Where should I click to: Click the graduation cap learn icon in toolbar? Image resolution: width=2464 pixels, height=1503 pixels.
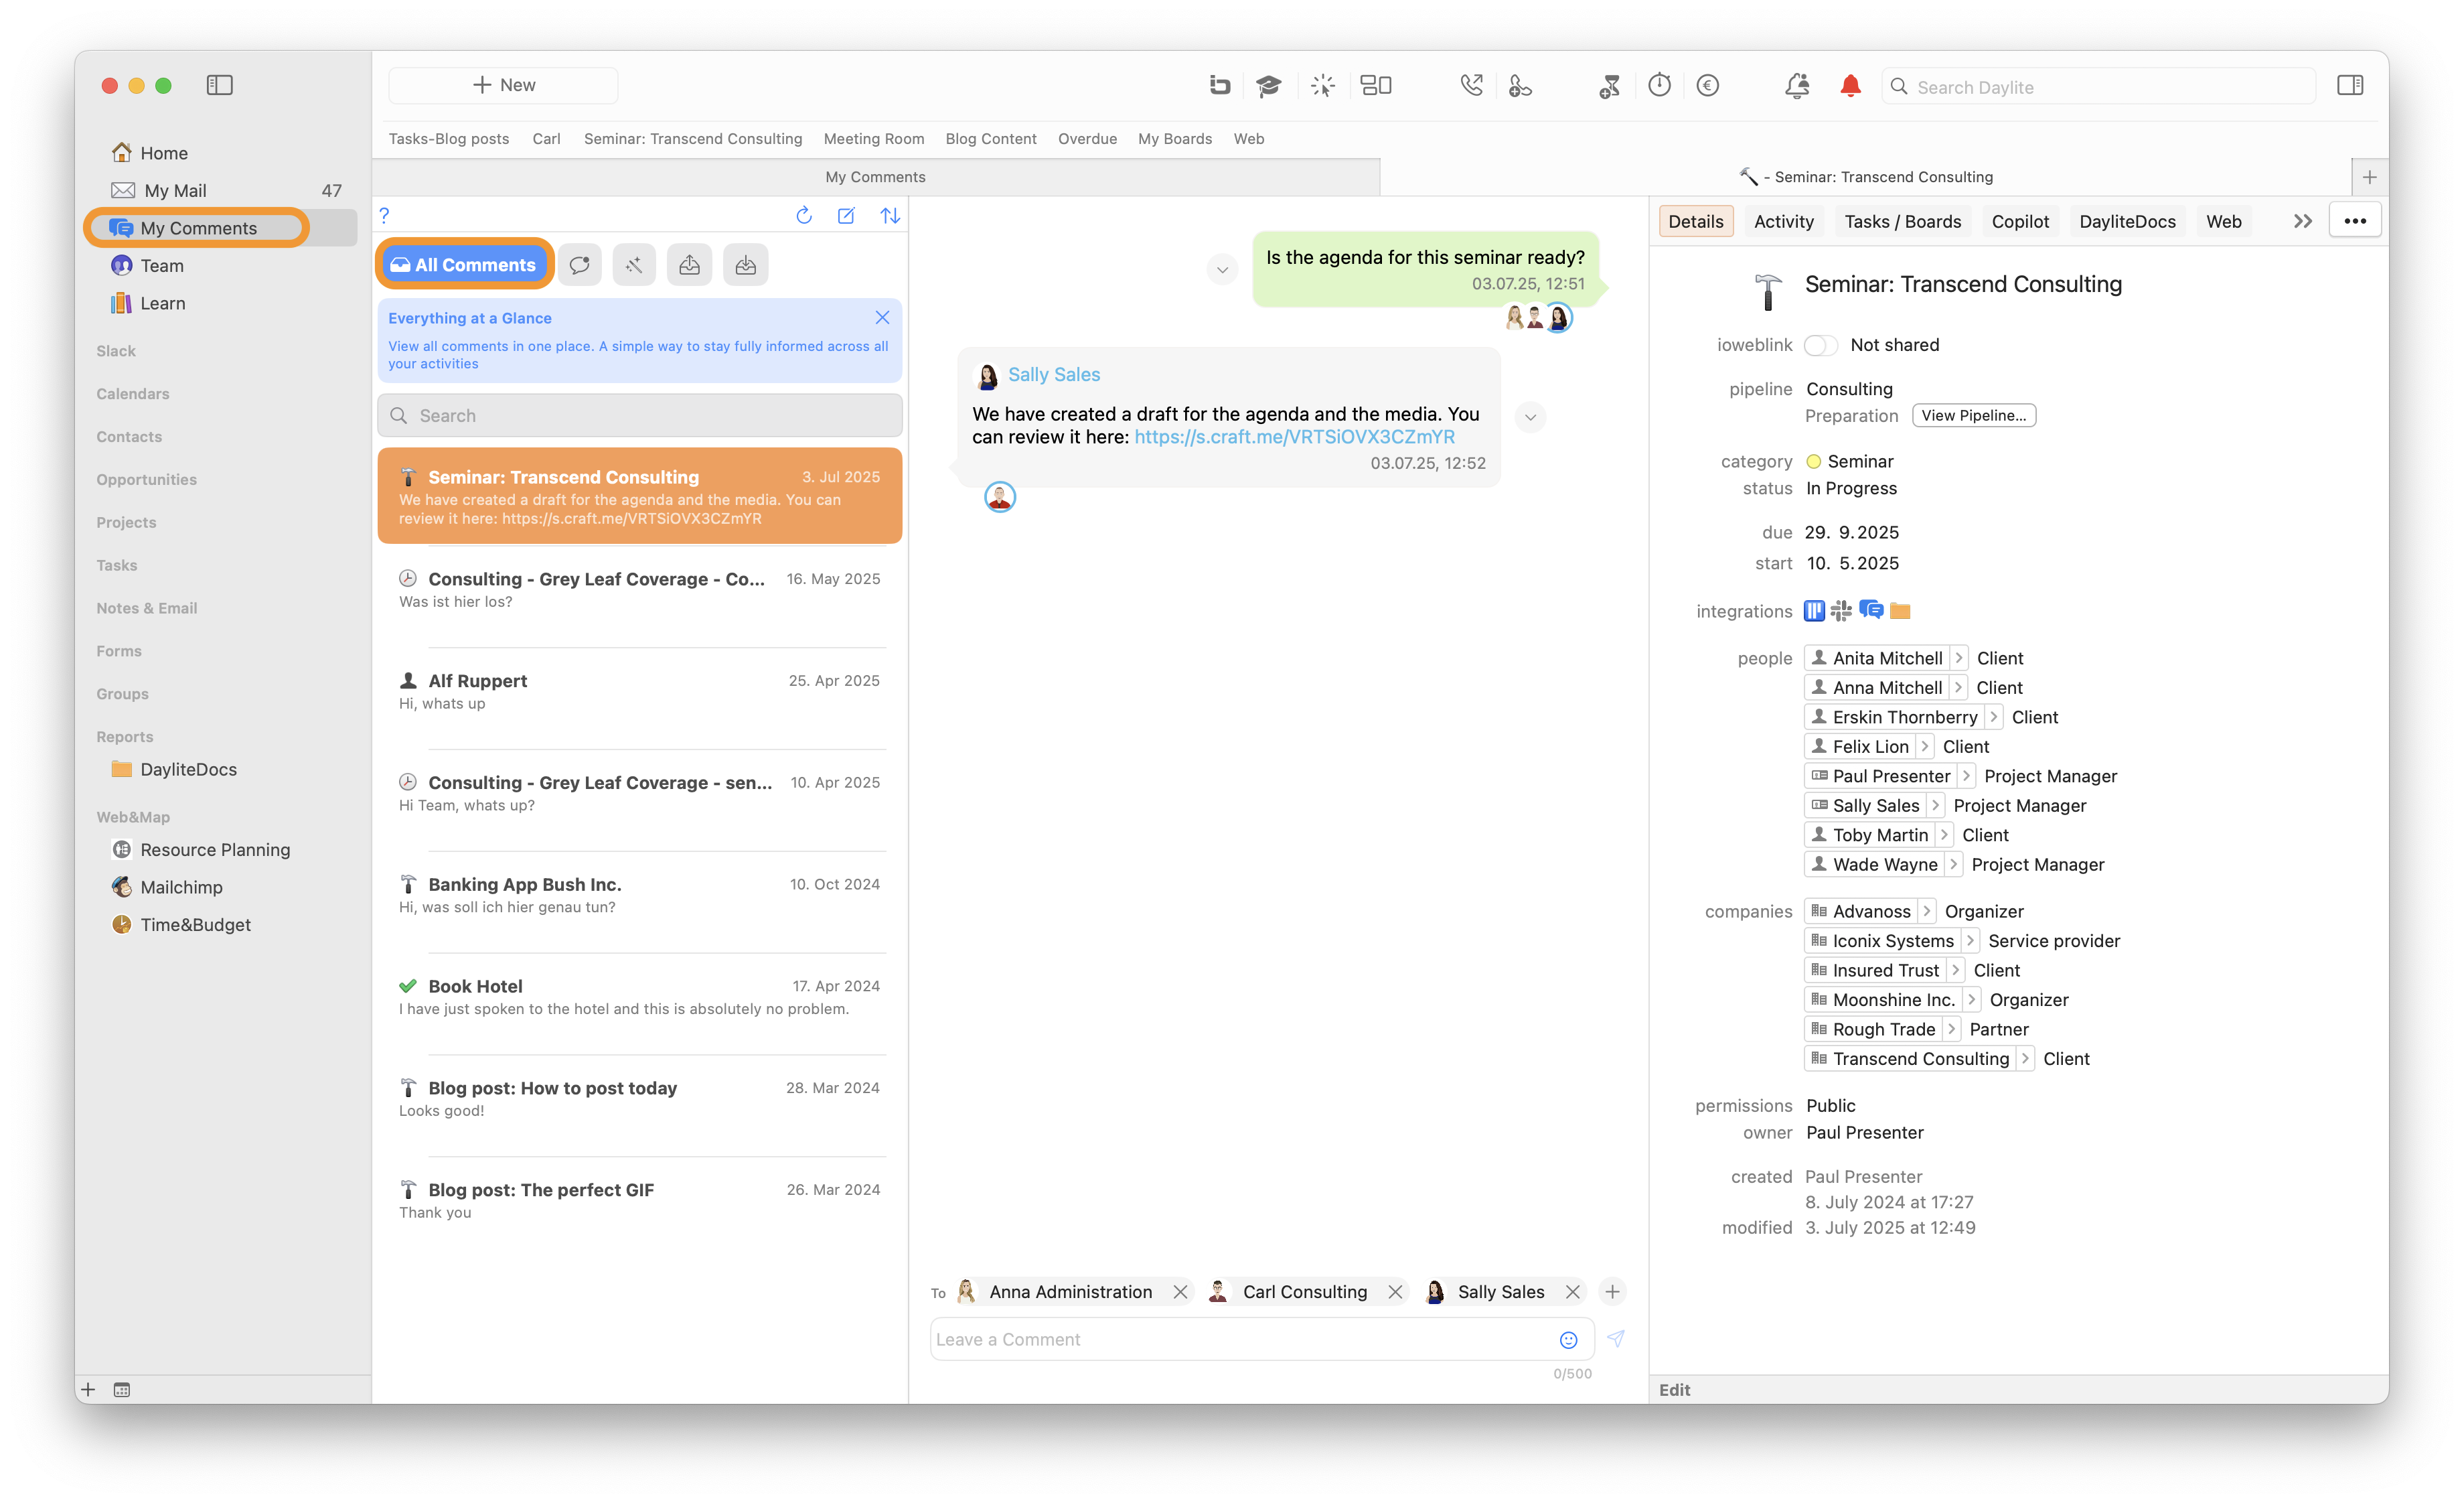coord(1269,86)
